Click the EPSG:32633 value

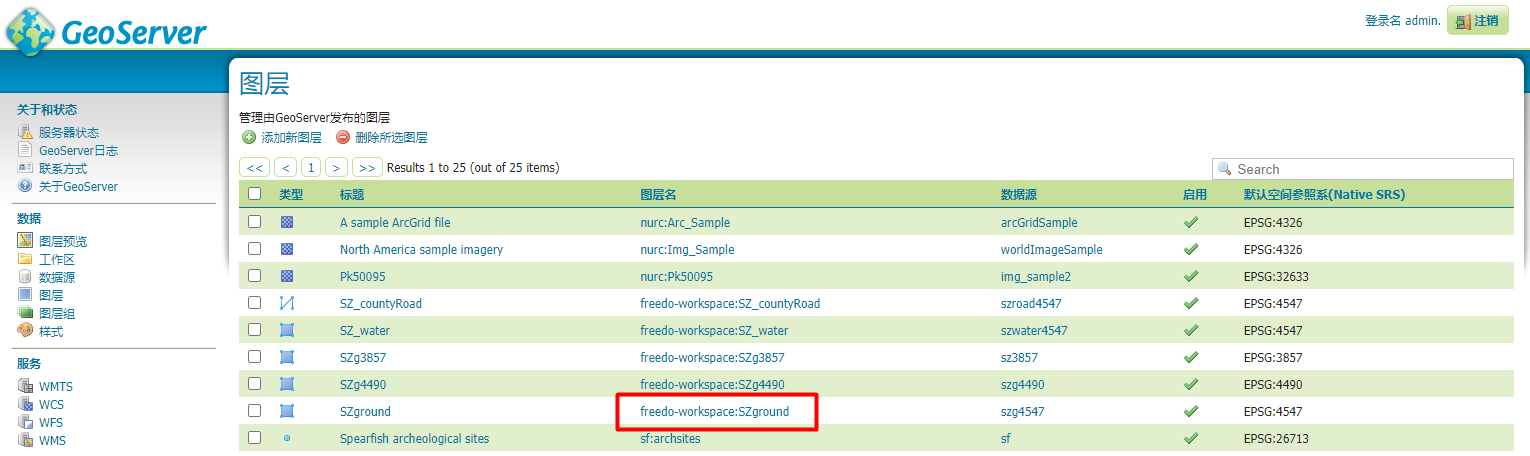point(1276,276)
